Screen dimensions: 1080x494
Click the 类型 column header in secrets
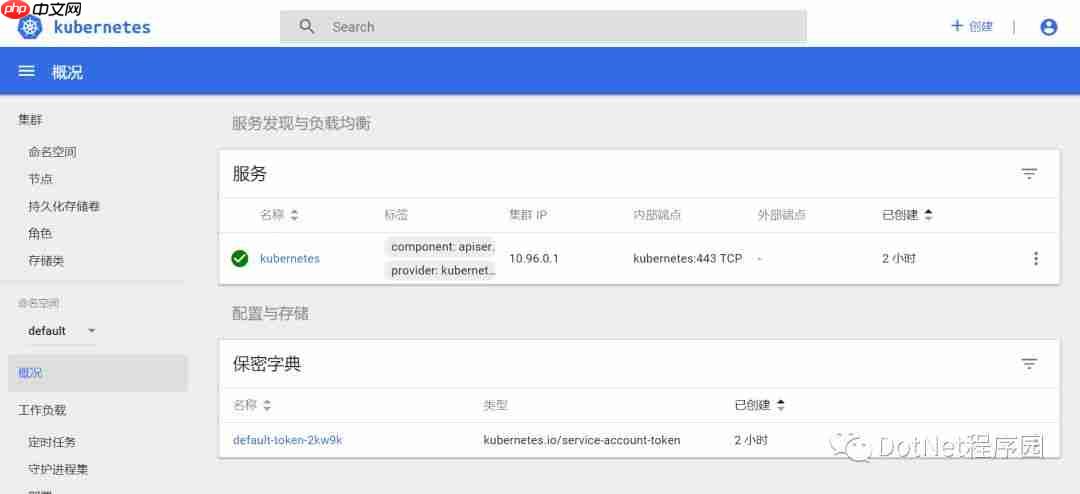[495, 405]
